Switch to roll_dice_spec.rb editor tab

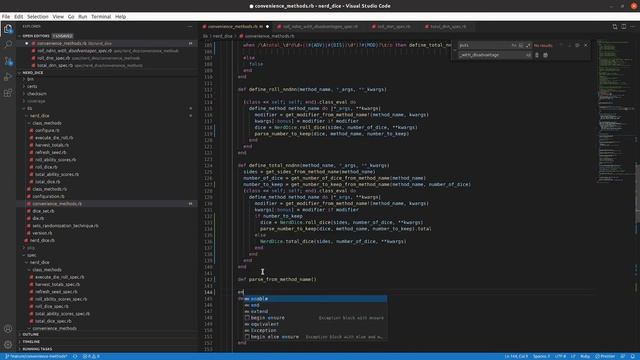click(393, 27)
